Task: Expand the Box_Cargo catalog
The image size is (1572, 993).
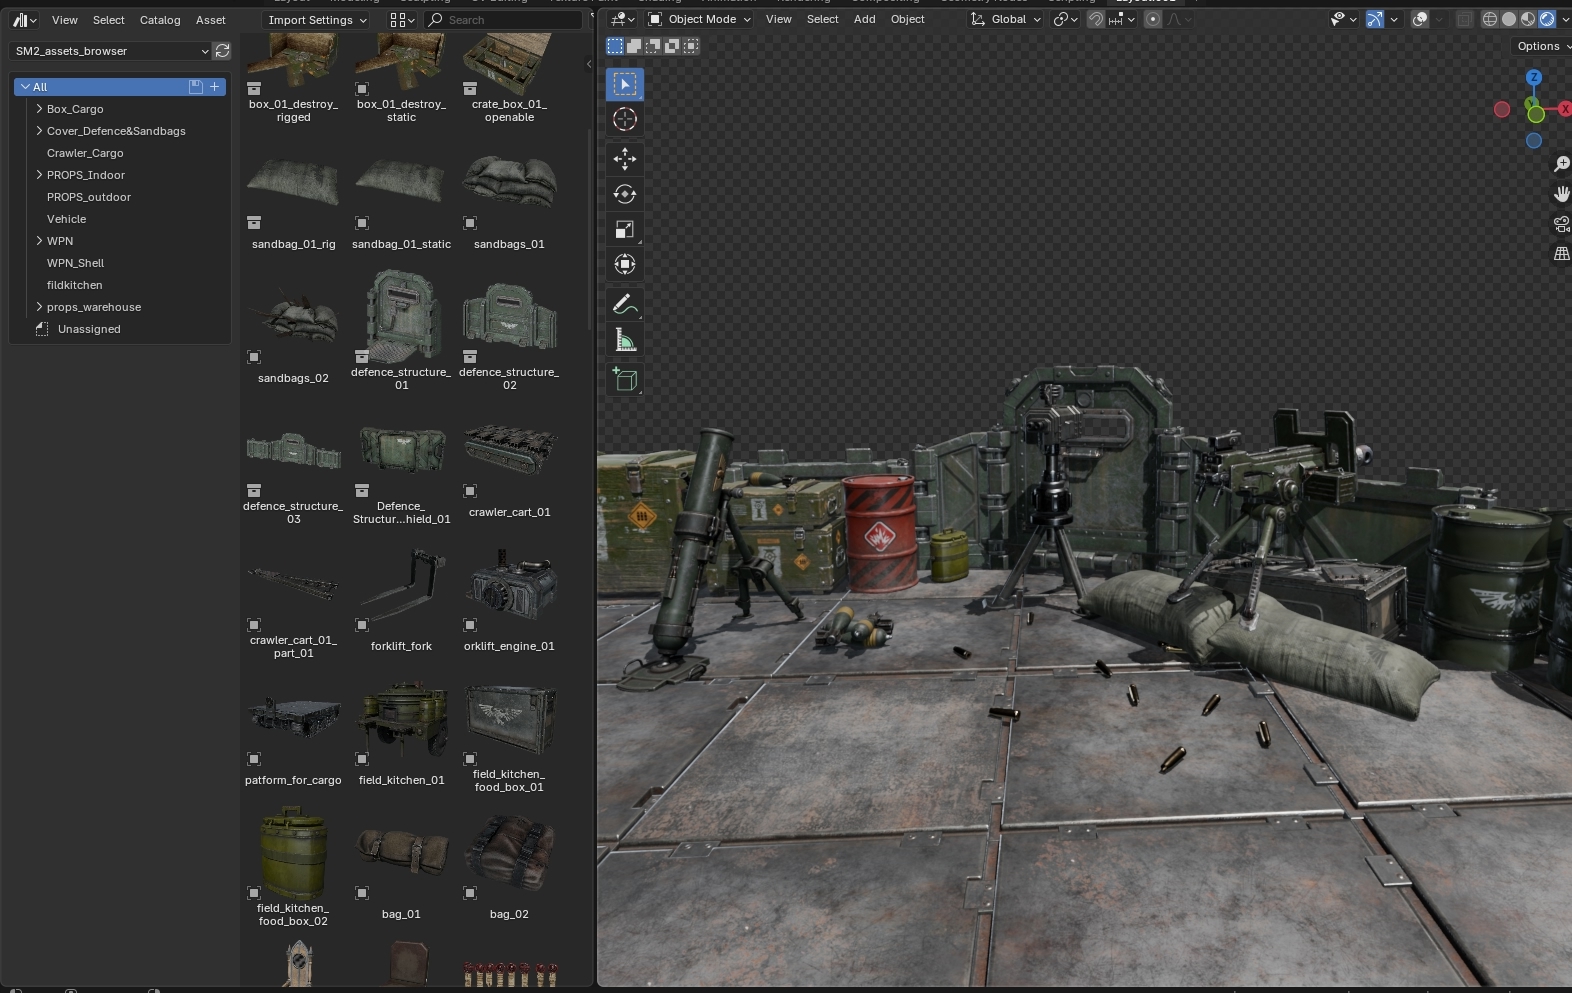Action: pos(39,109)
